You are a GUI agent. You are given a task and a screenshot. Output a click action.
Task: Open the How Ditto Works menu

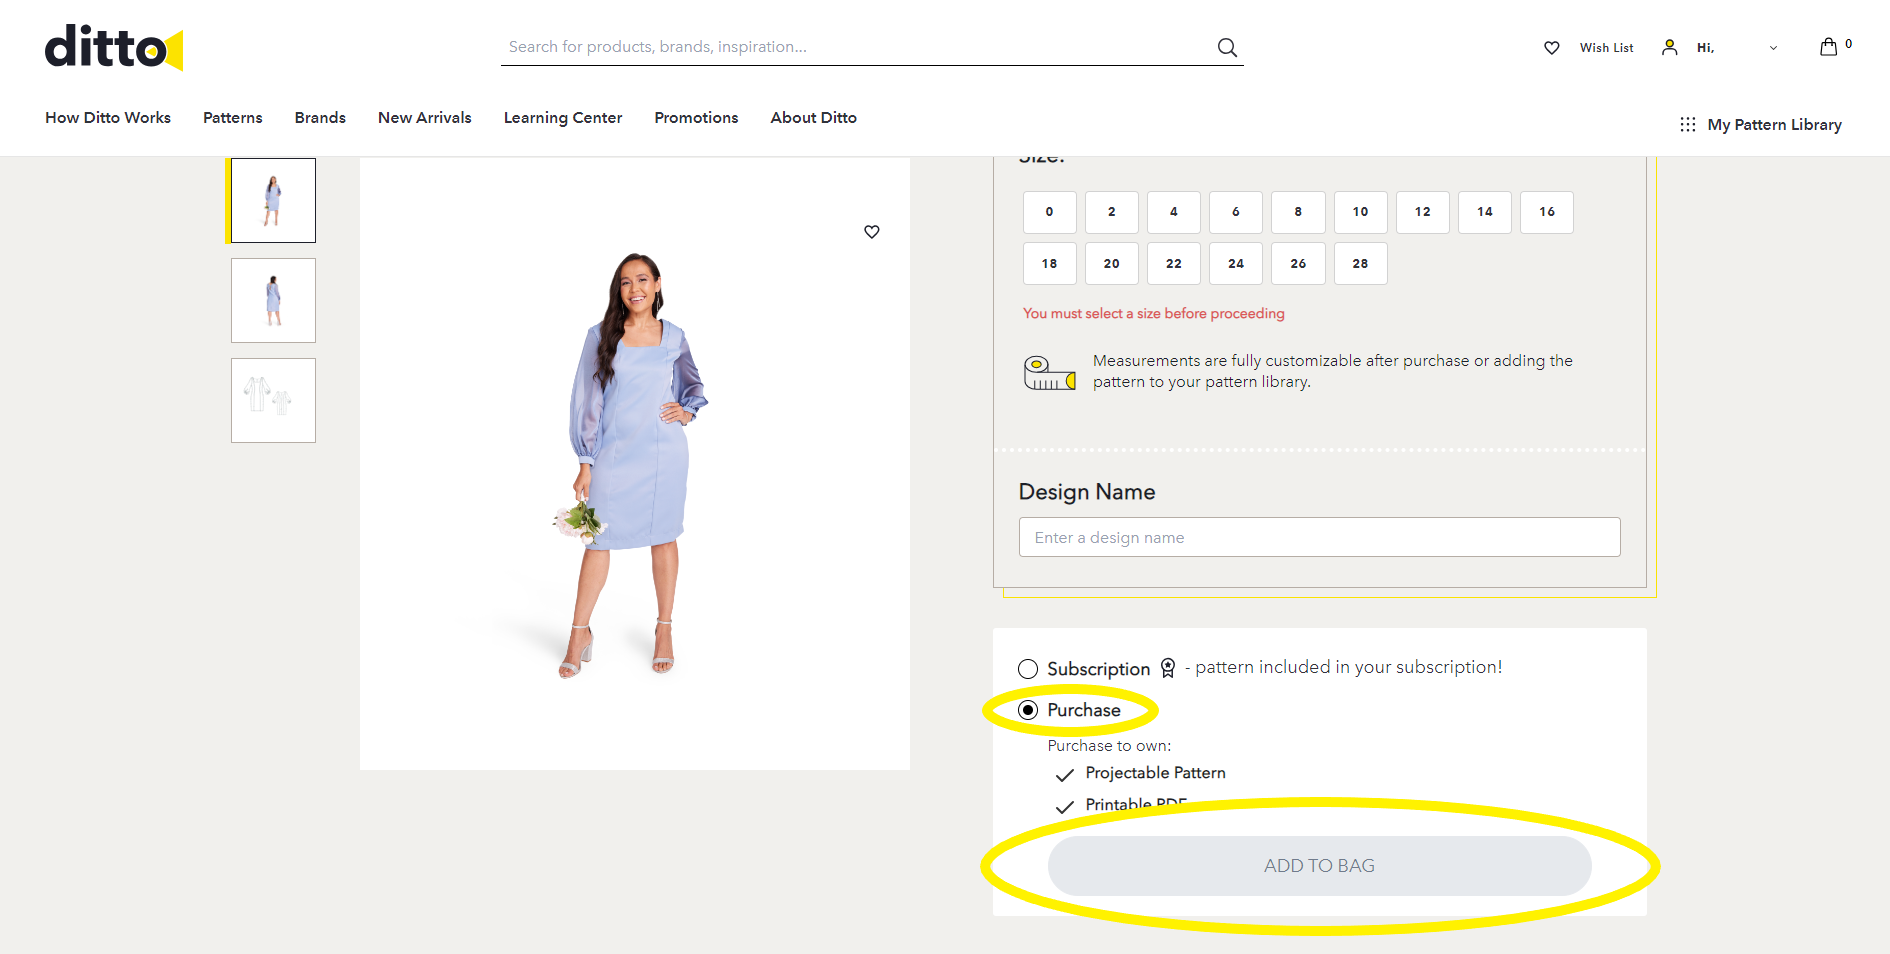click(108, 117)
